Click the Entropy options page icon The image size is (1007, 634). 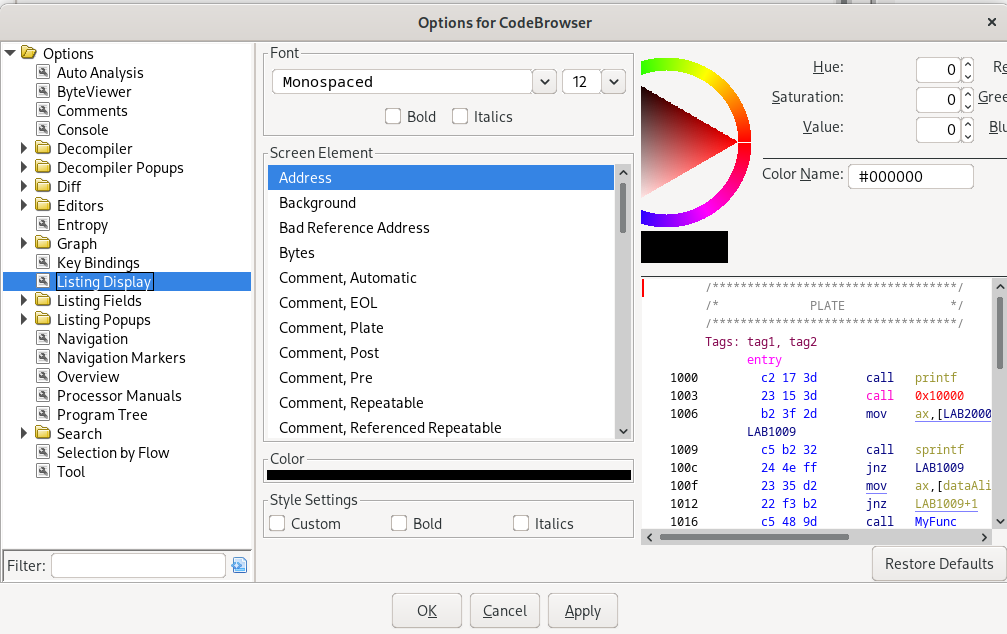click(x=43, y=224)
